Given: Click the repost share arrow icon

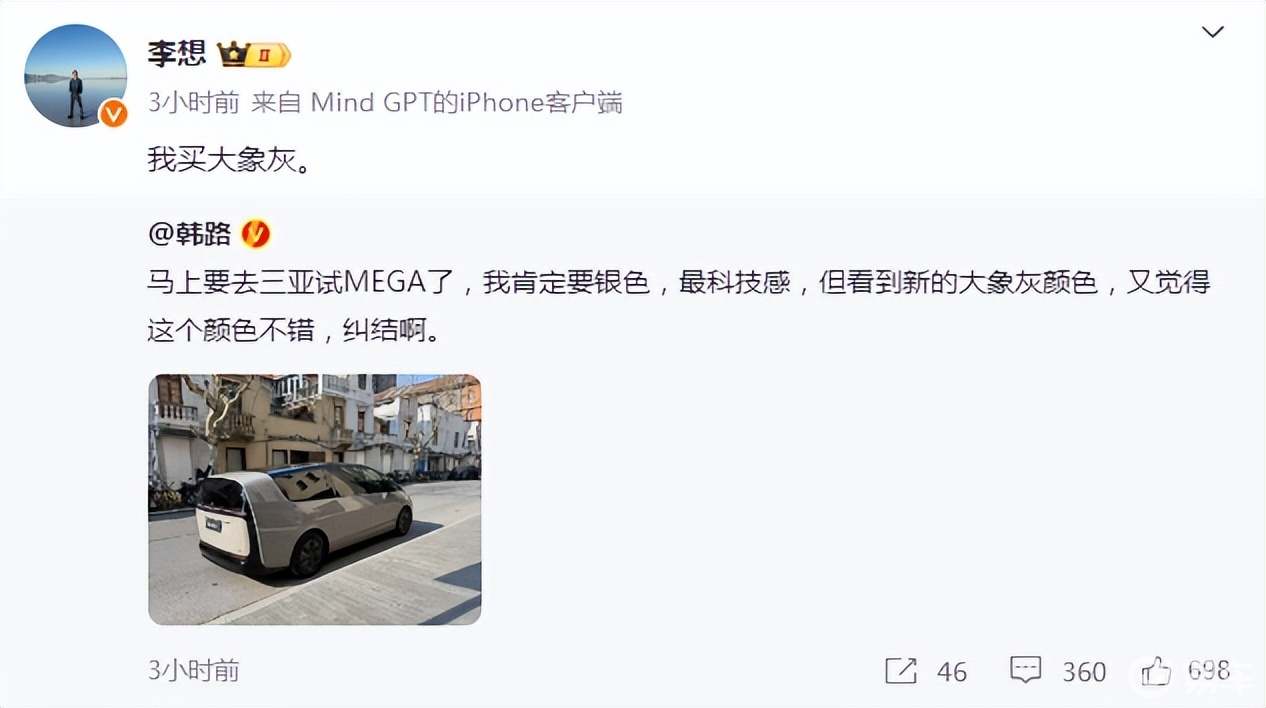Looking at the screenshot, I should (901, 671).
